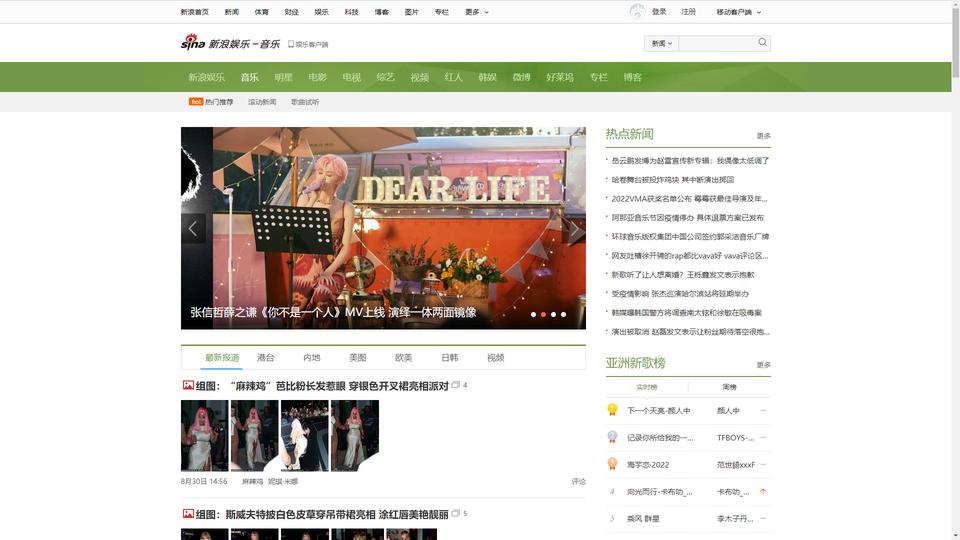Open first 麻辣鸡 photo thumbnail
The image size is (960, 540).
click(204, 435)
